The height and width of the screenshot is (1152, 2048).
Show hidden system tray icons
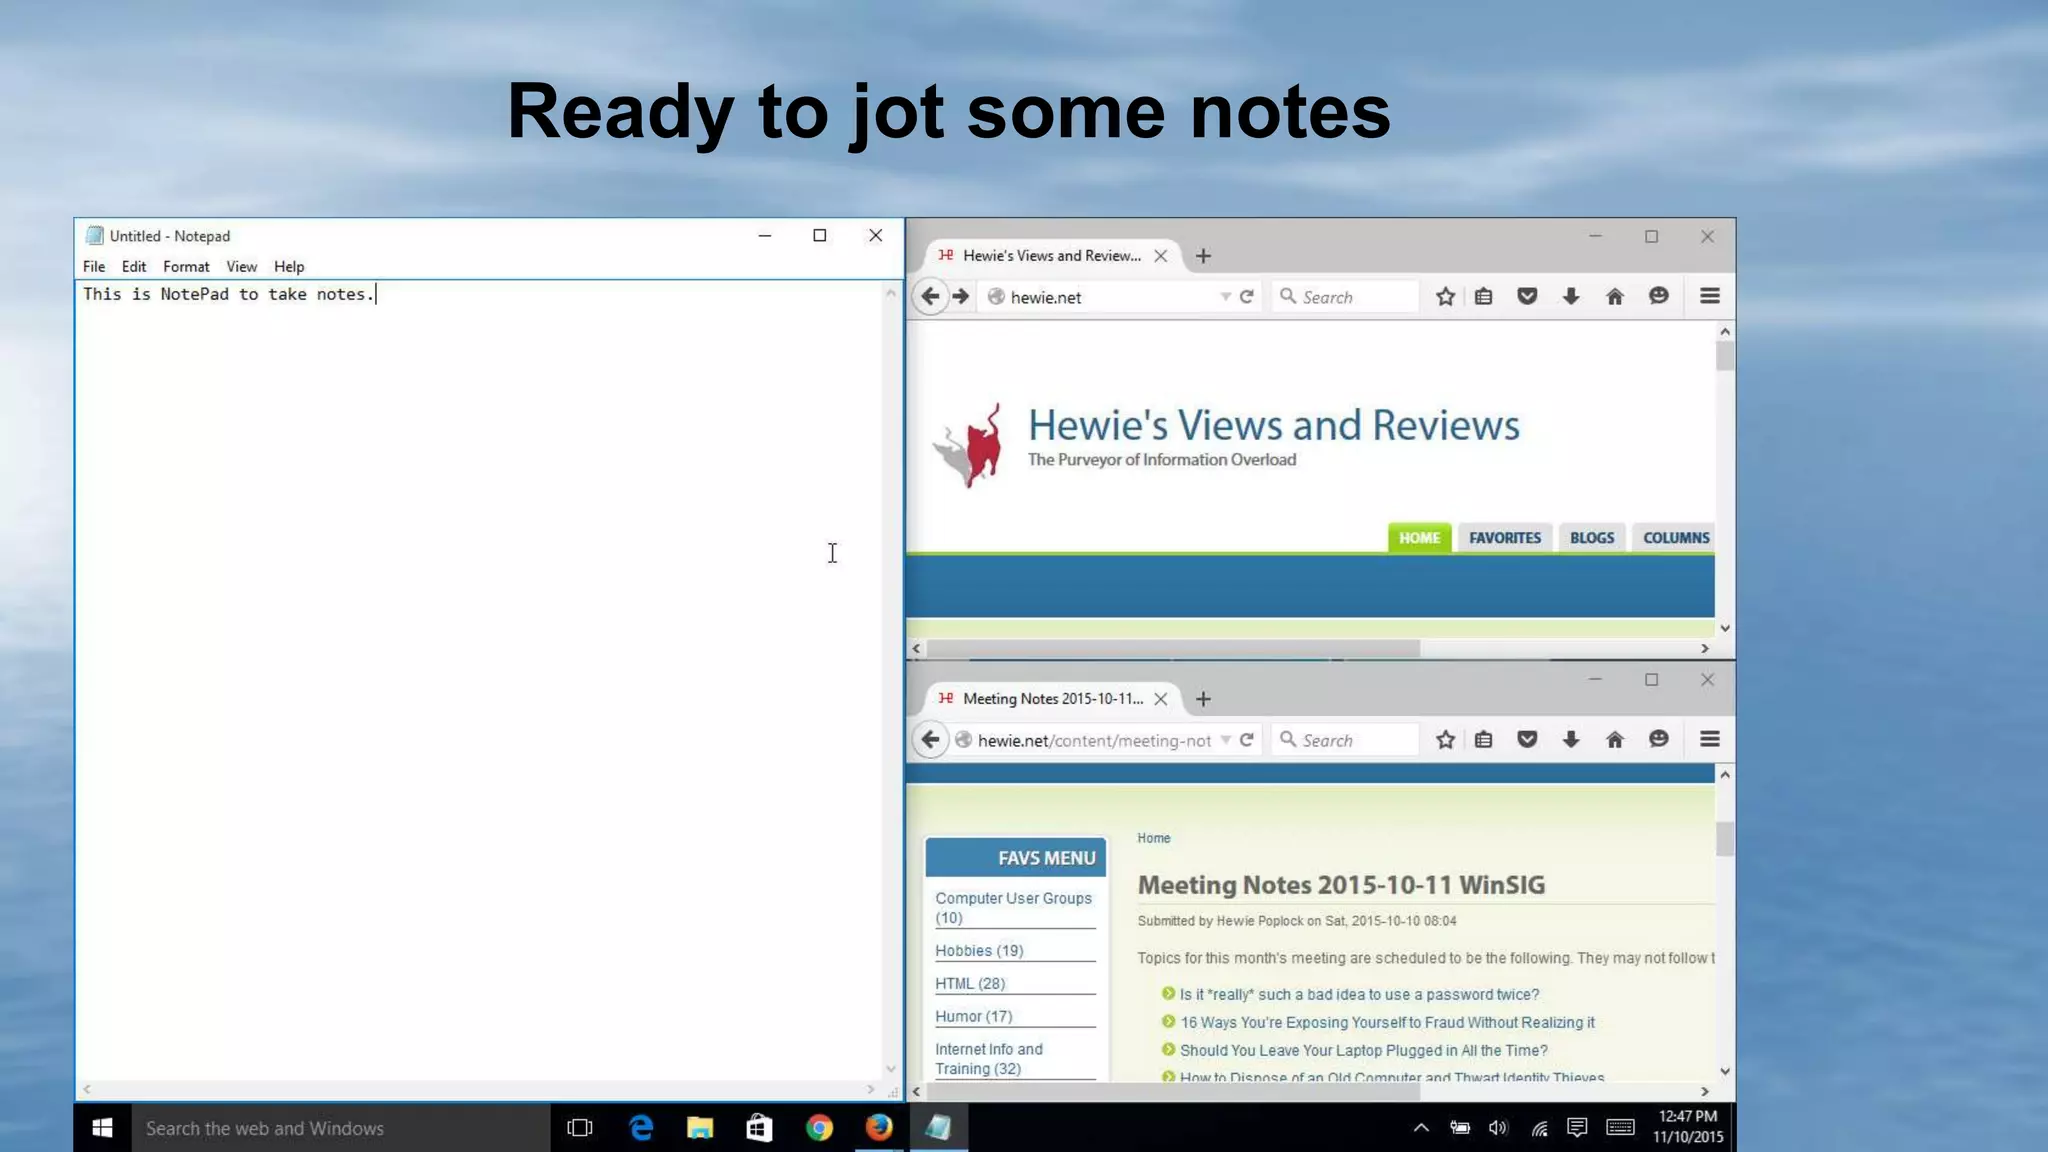tap(1421, 1128)
